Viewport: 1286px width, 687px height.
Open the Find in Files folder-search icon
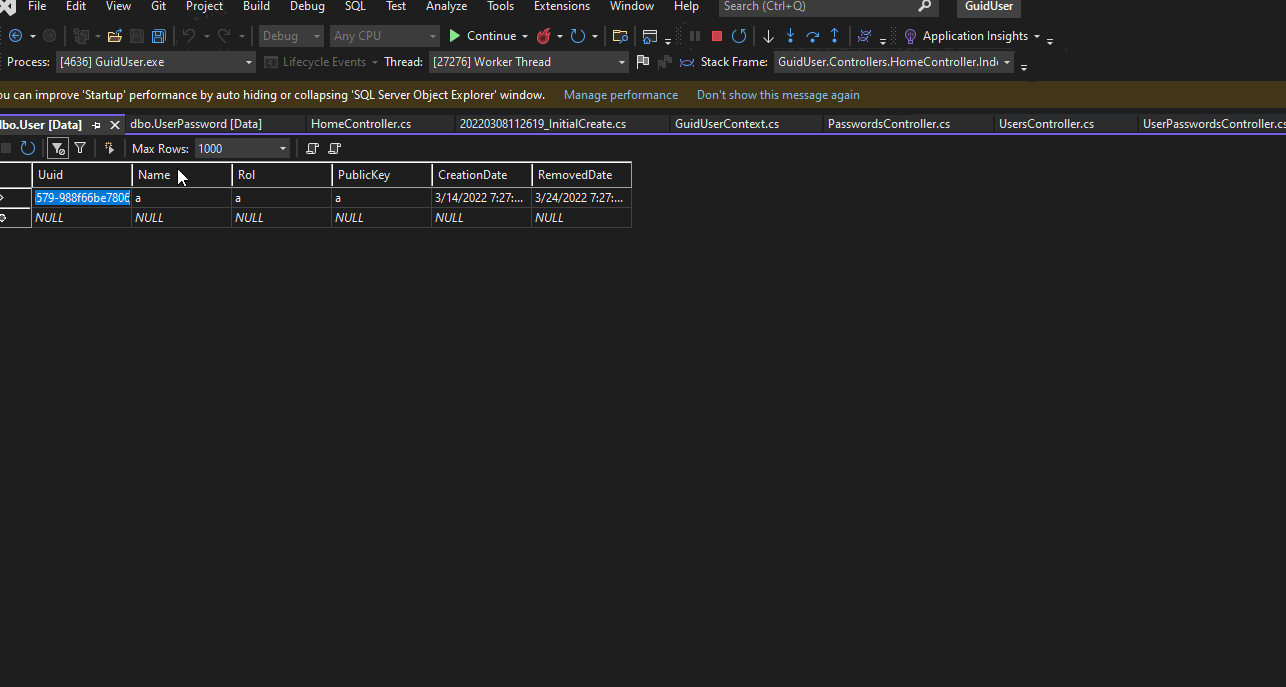pyautogui.click(x=620, y=36)
